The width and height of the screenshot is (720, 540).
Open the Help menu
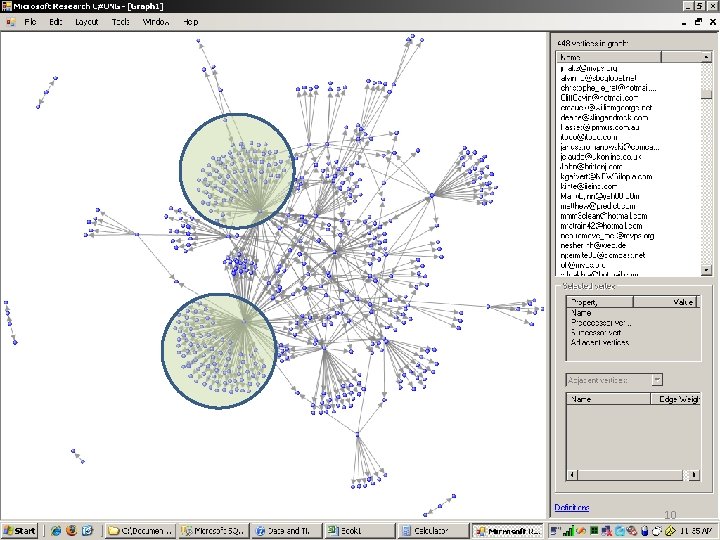191,22
